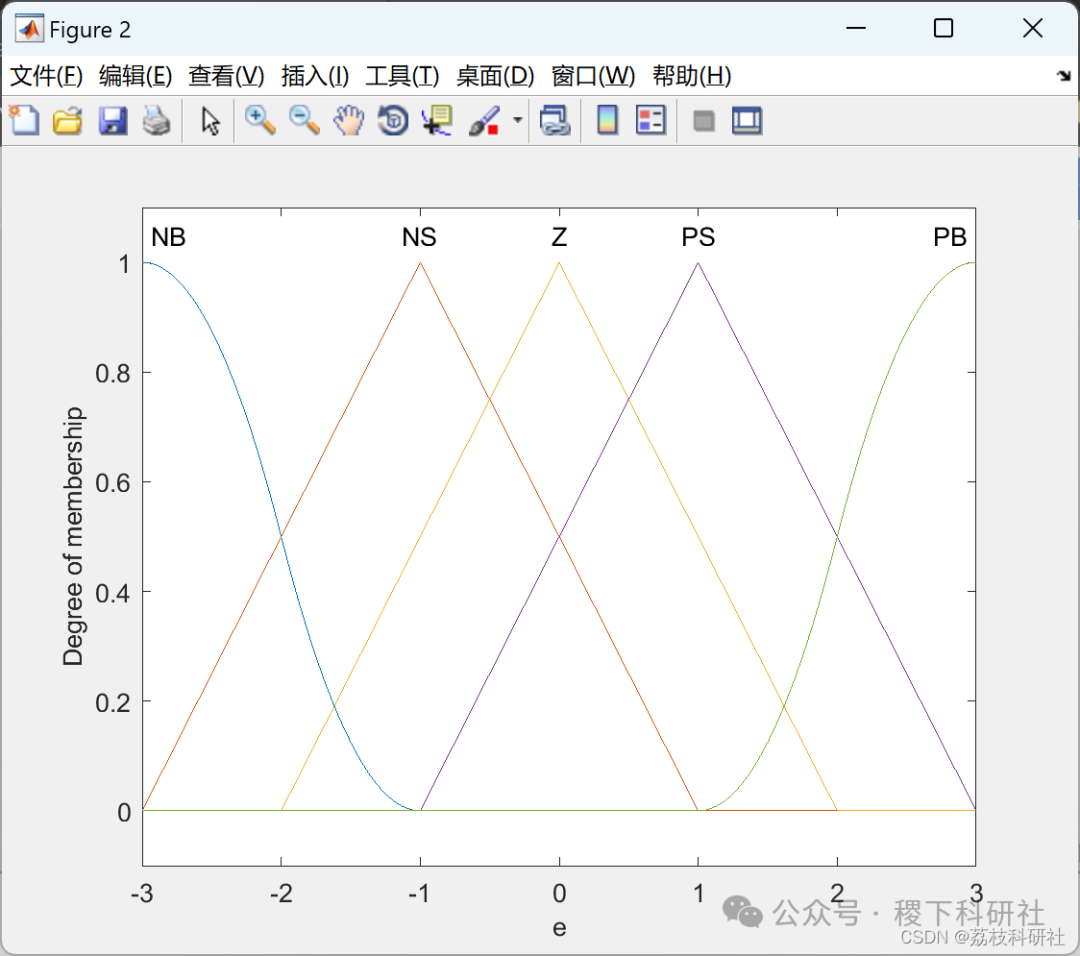Viewport: 1080px width, 956px height.
Task: Minimize the Figure 2 window
Action: point(856,28)
